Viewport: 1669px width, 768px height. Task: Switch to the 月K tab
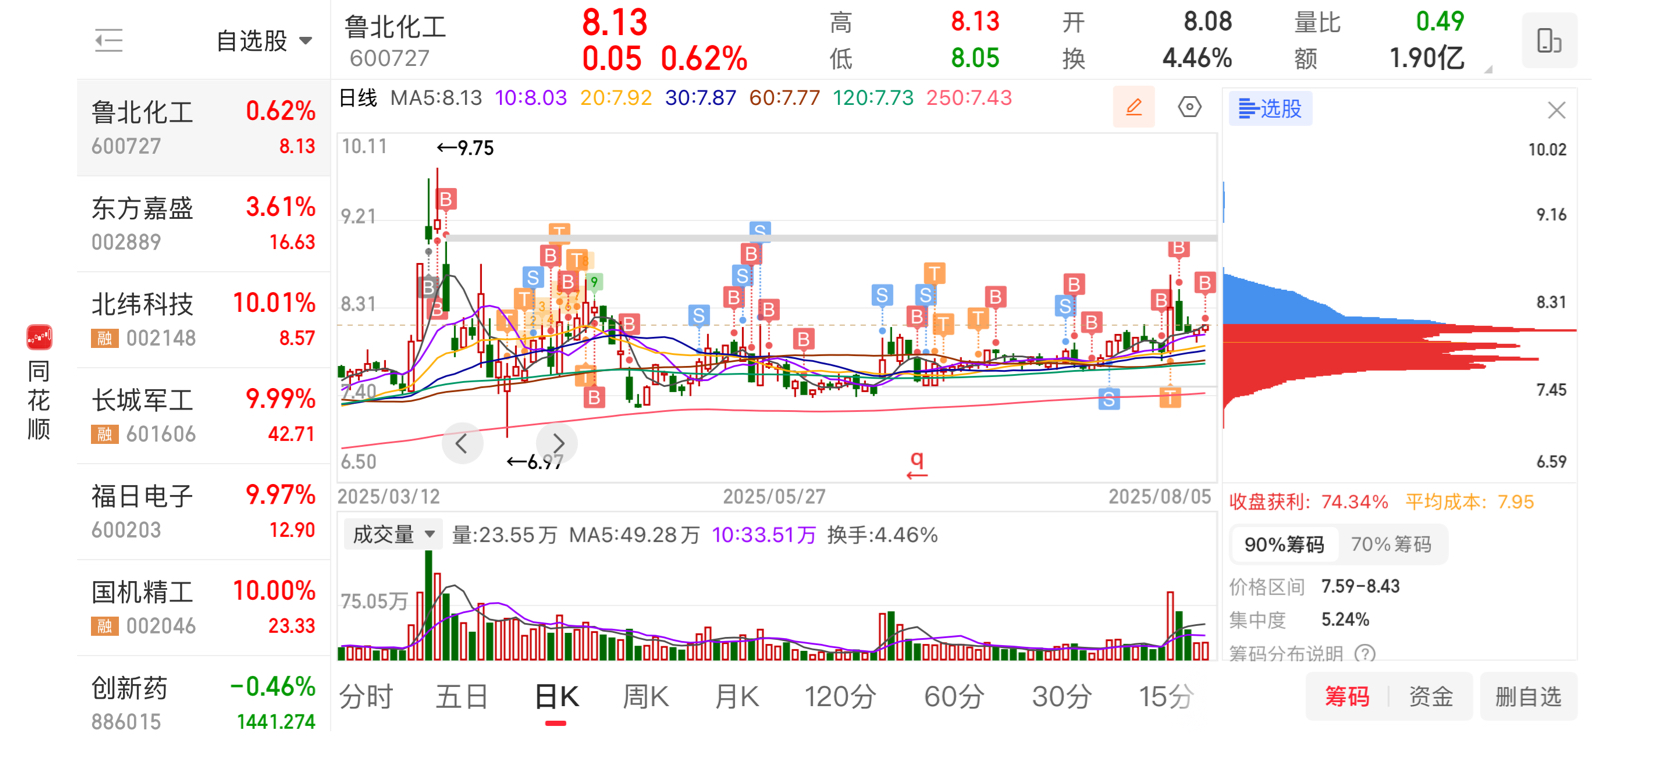[x=737, y=697]
